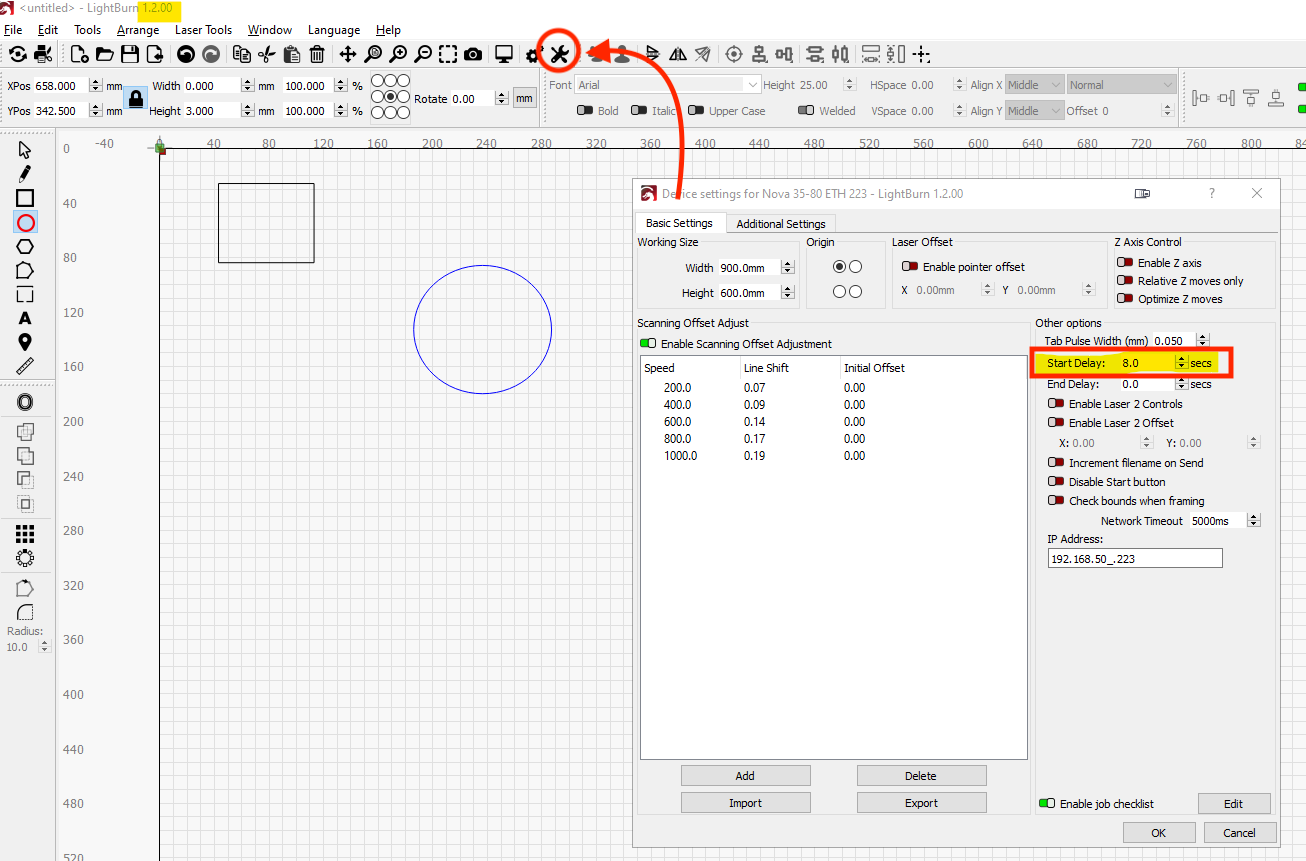Open the Normal style dropdown
The width and height of the screenshot is (1306, 861).
pyautogui.click(x=1119, y=85)
